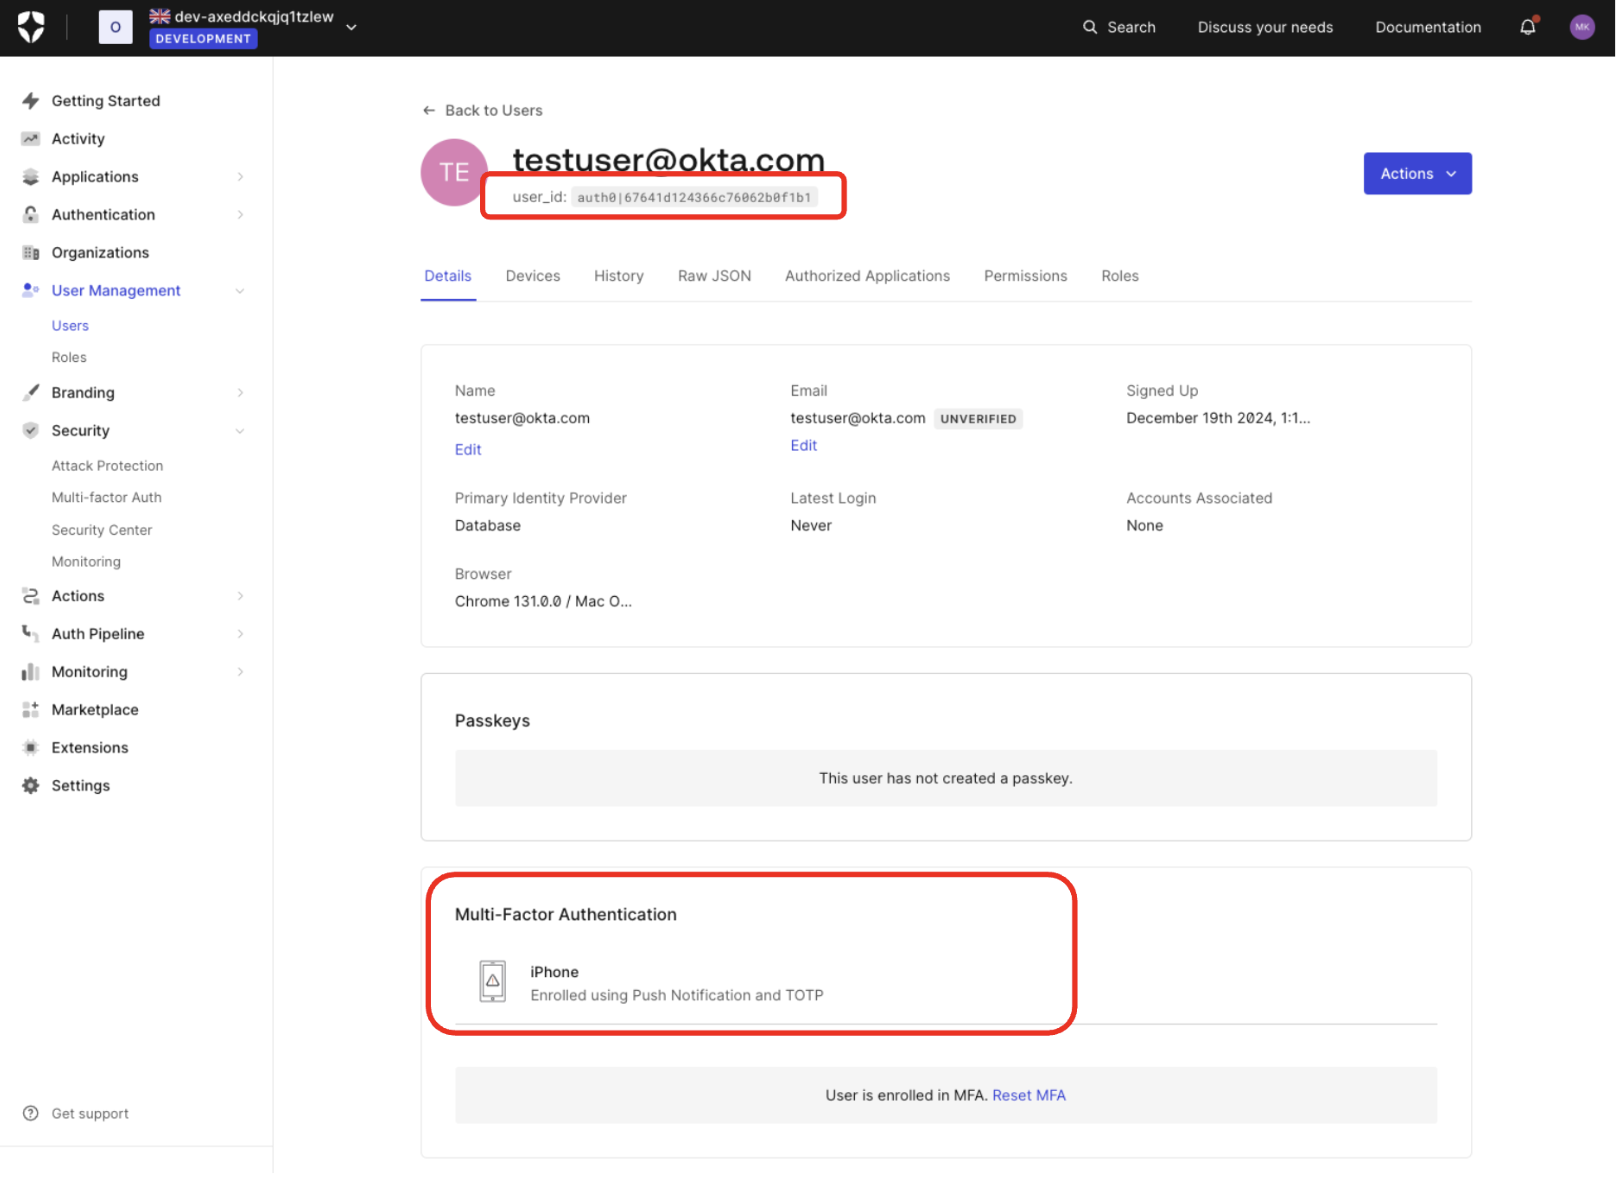
Task: Click the user_id value auth0|67641d124366c76062b0f1b1
Action: 694,198
